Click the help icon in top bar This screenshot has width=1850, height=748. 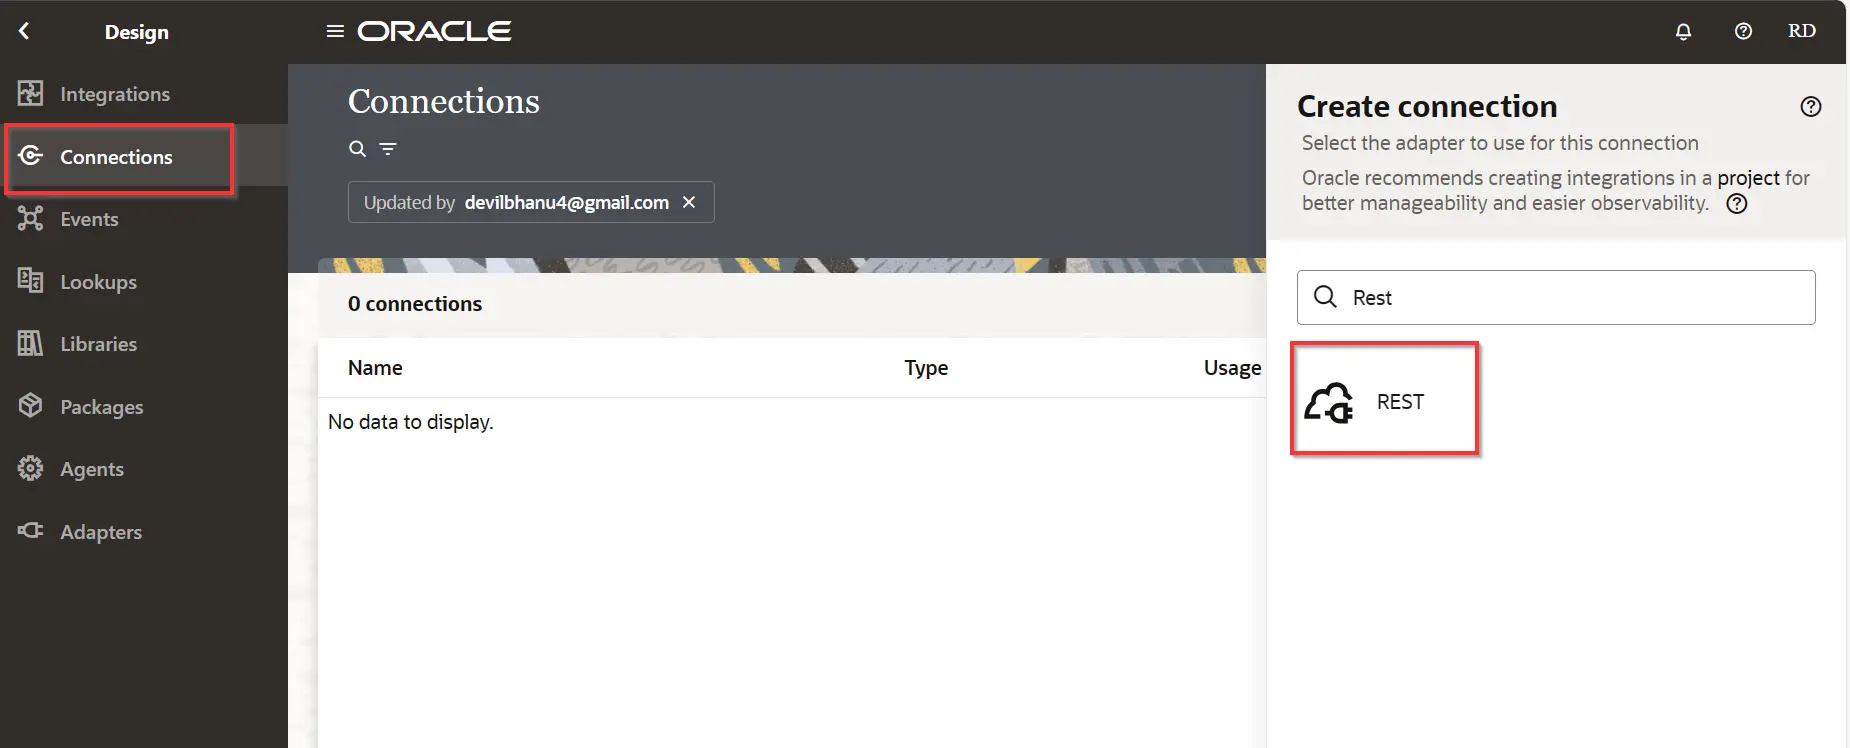[x=1743, y=31]
